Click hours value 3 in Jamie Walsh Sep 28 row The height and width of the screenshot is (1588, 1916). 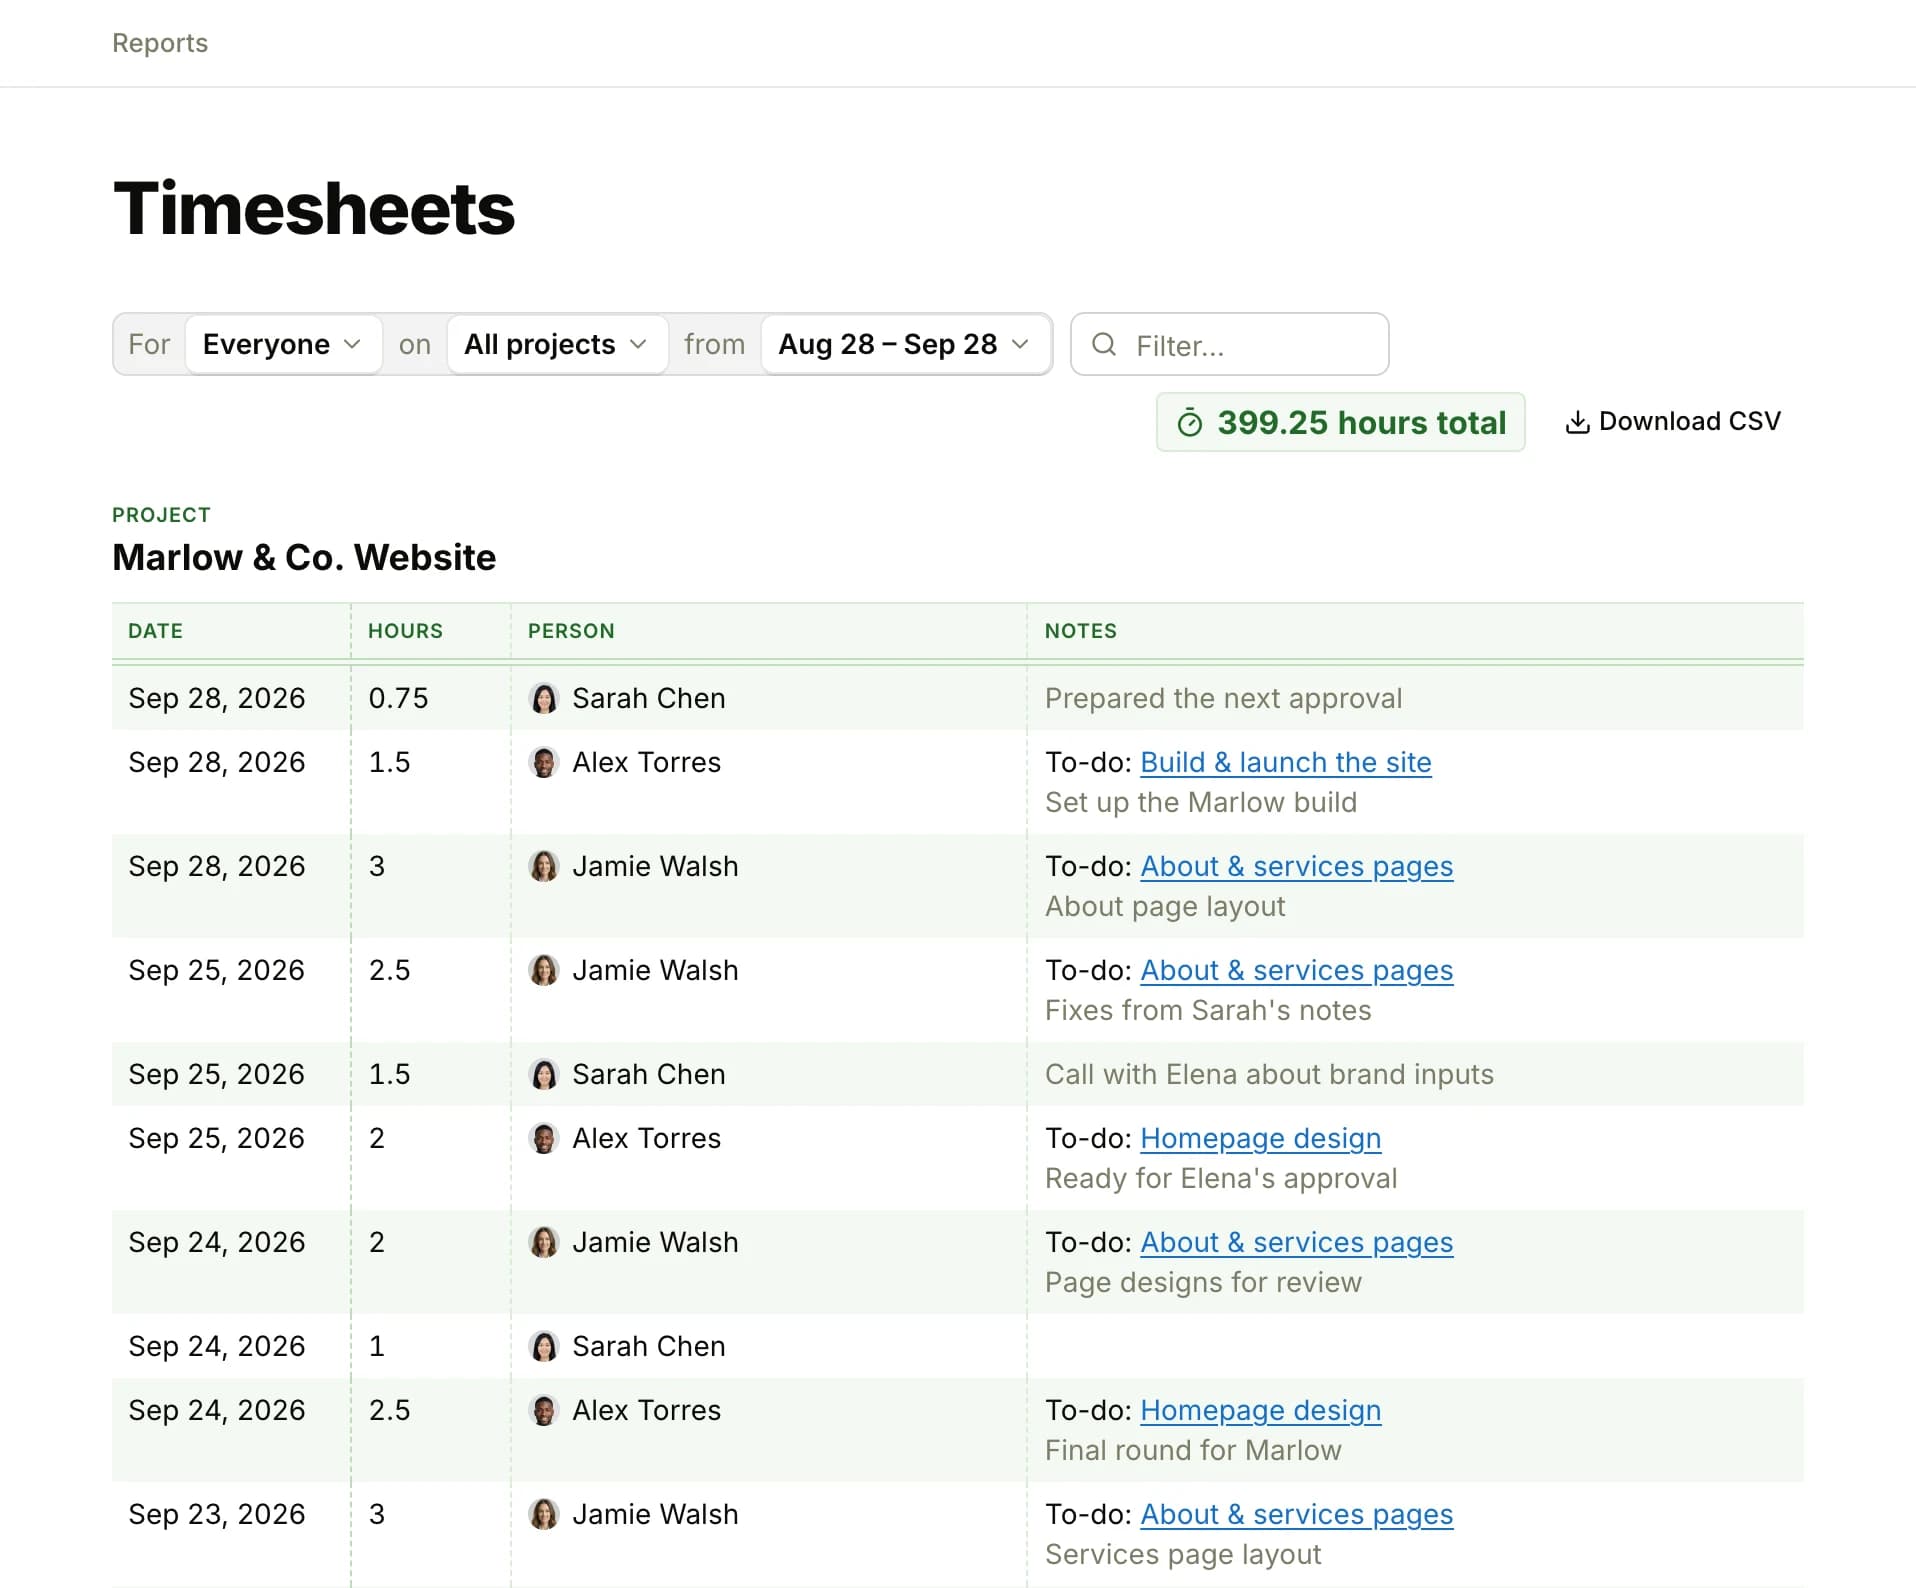click(x=377, y=866)
